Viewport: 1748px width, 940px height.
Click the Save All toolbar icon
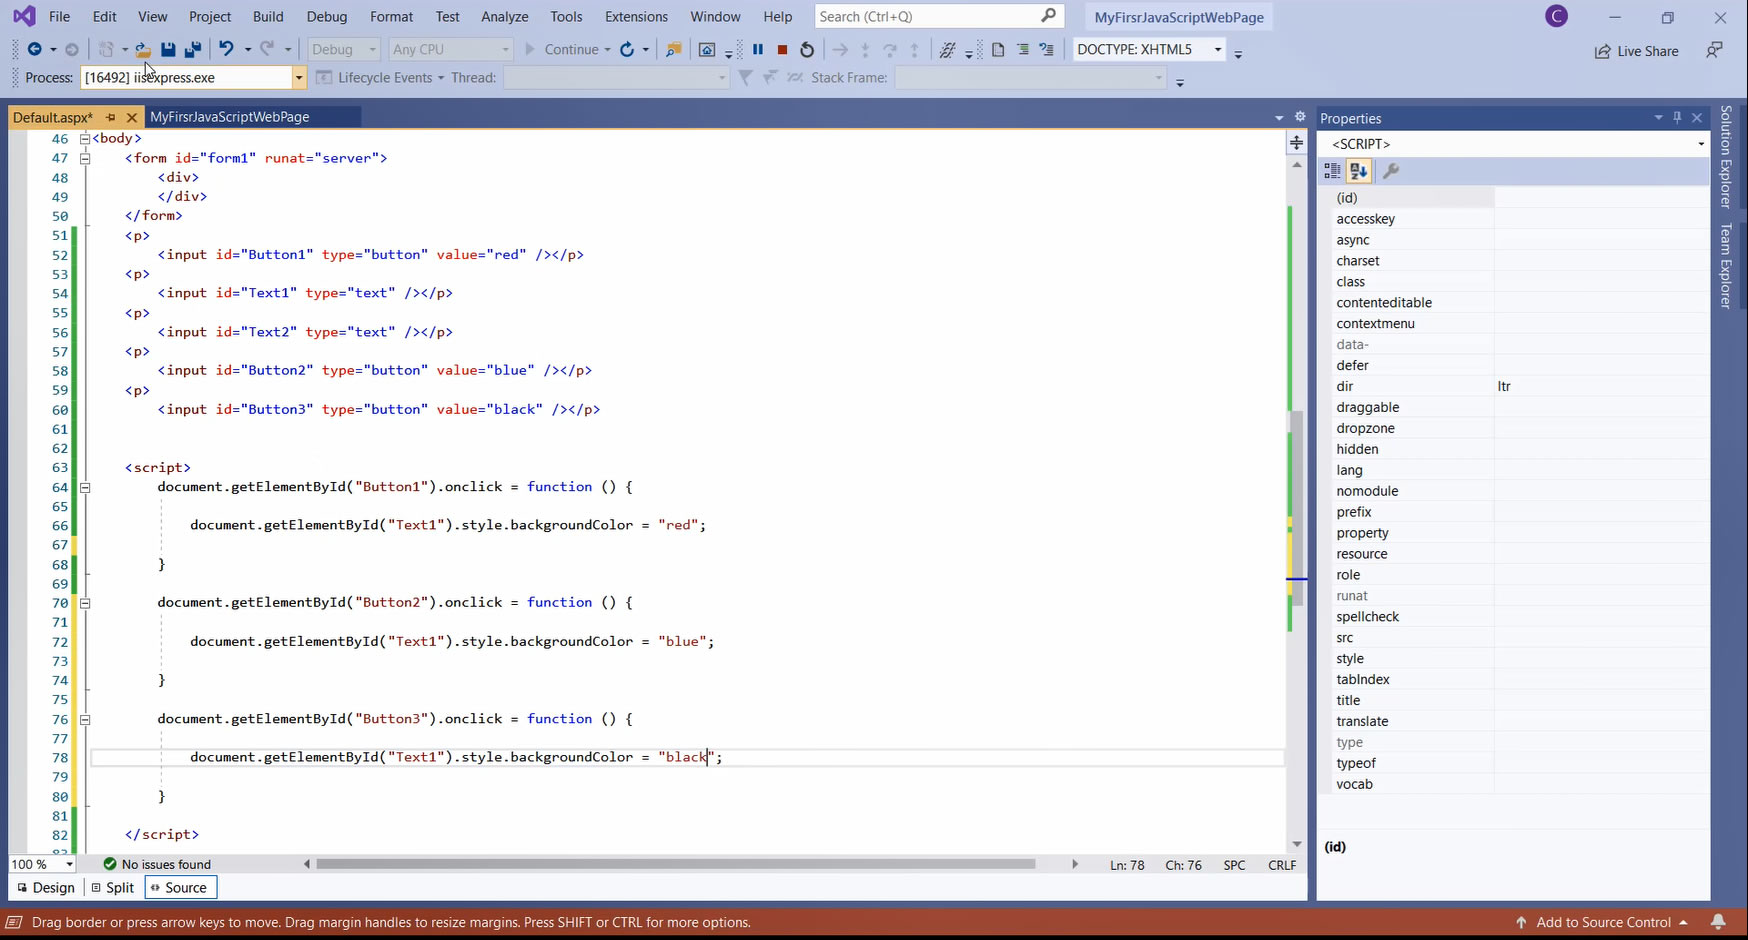[193, 49]
